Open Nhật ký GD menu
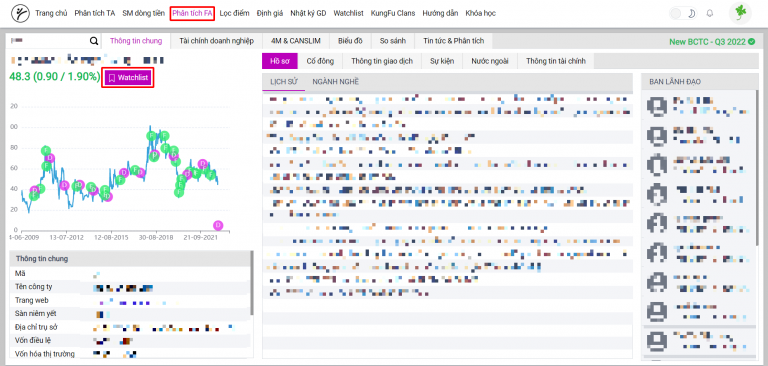768x366 pixels. pyautogui.click(x=308, y=13)
